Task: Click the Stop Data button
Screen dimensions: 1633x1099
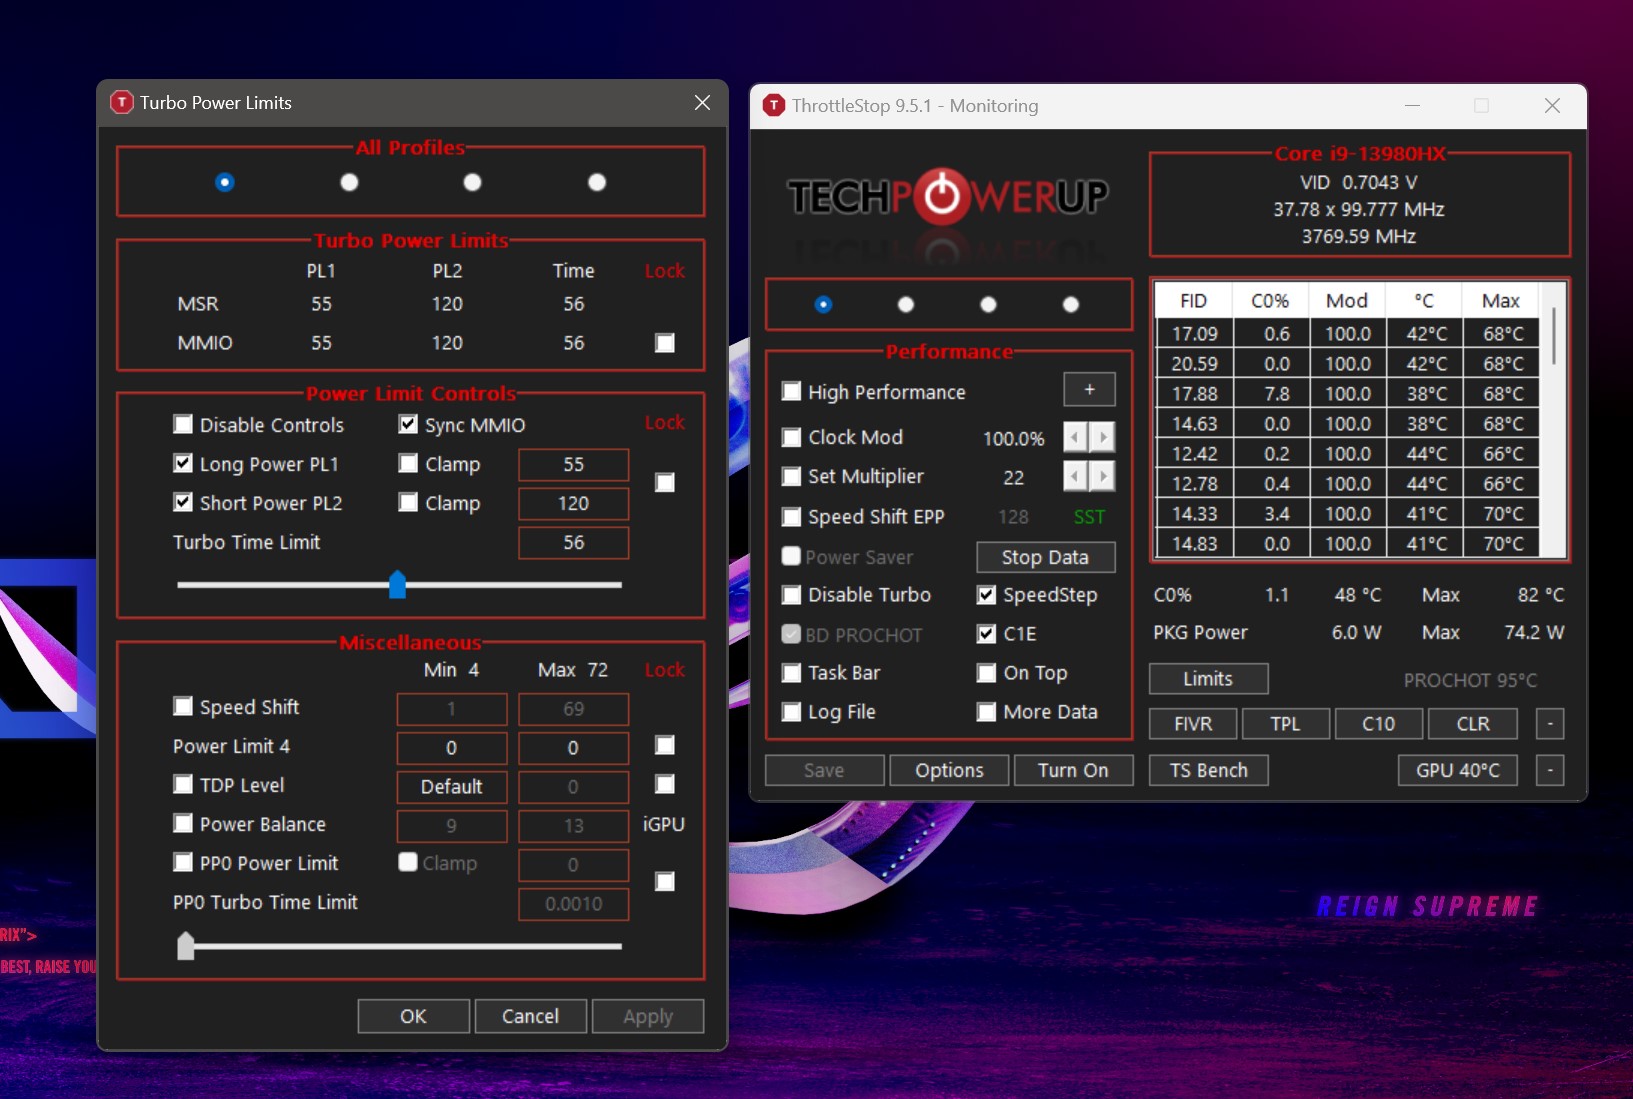Action: pyautogui.click(x=1045, y=557)
